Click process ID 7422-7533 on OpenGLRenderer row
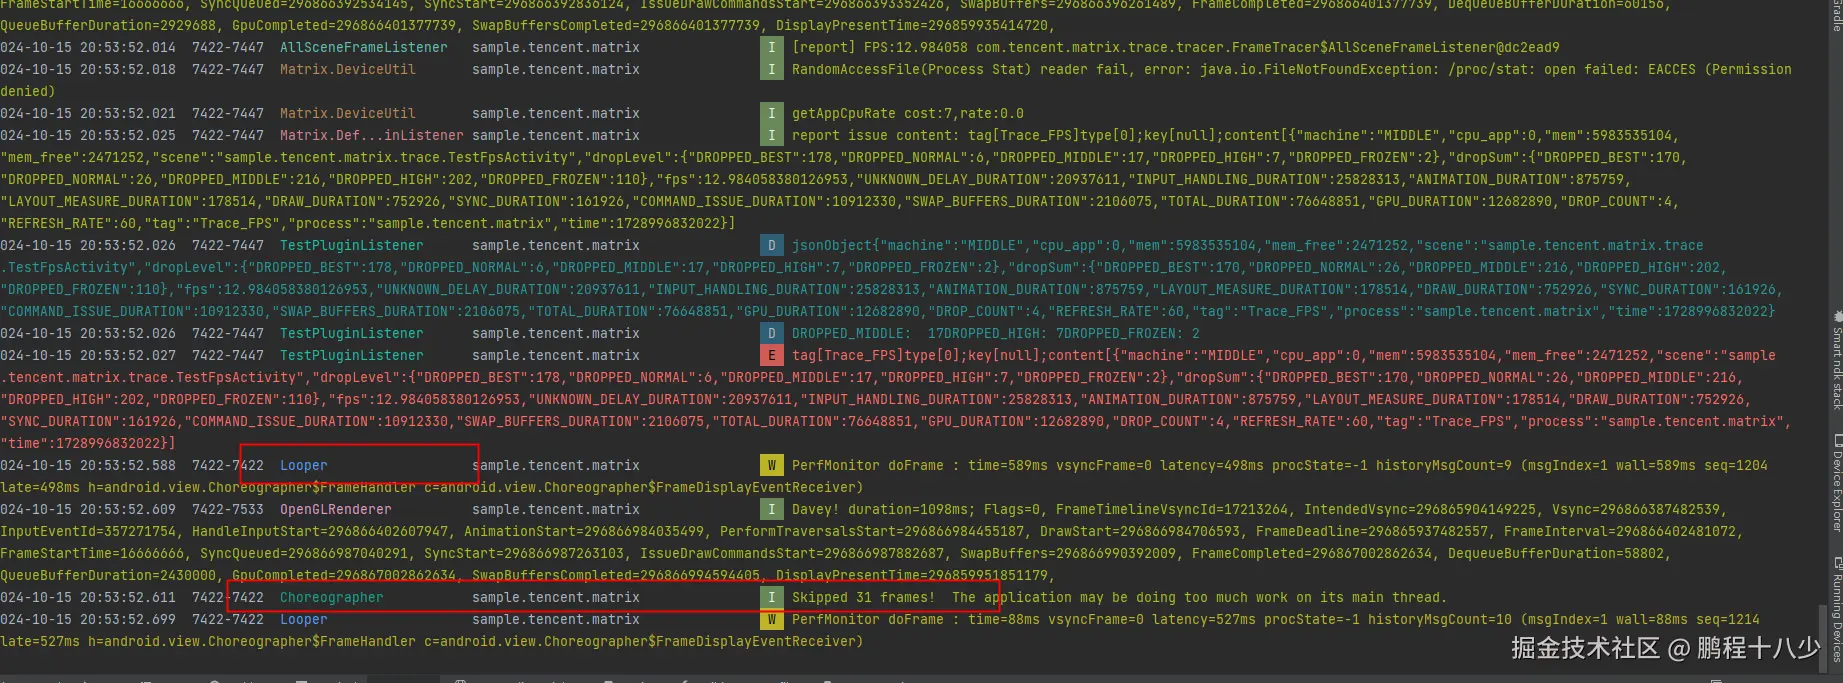The height and width of the screenshot is (683, 1843). (x=227, y=509)
